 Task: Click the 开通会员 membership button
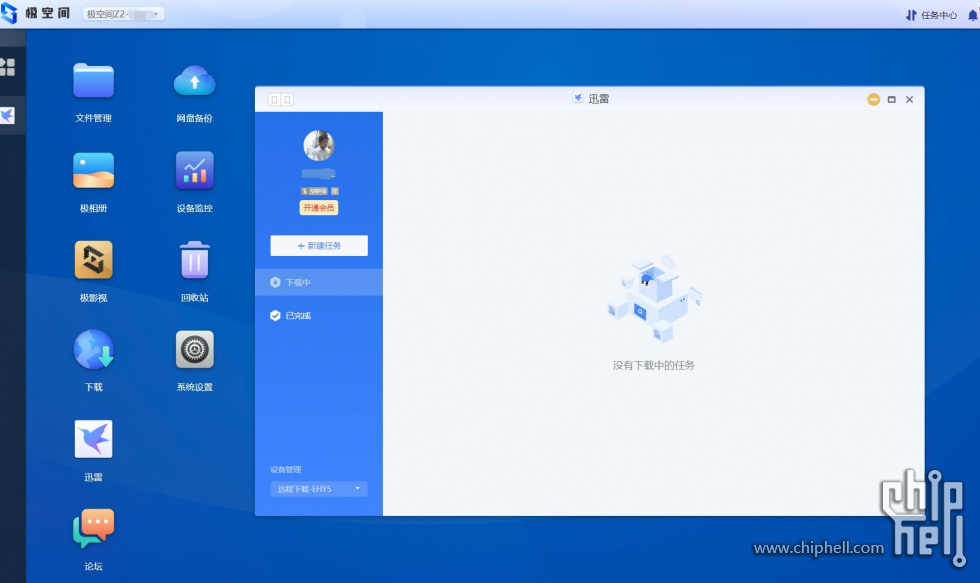tap(319, 208)
